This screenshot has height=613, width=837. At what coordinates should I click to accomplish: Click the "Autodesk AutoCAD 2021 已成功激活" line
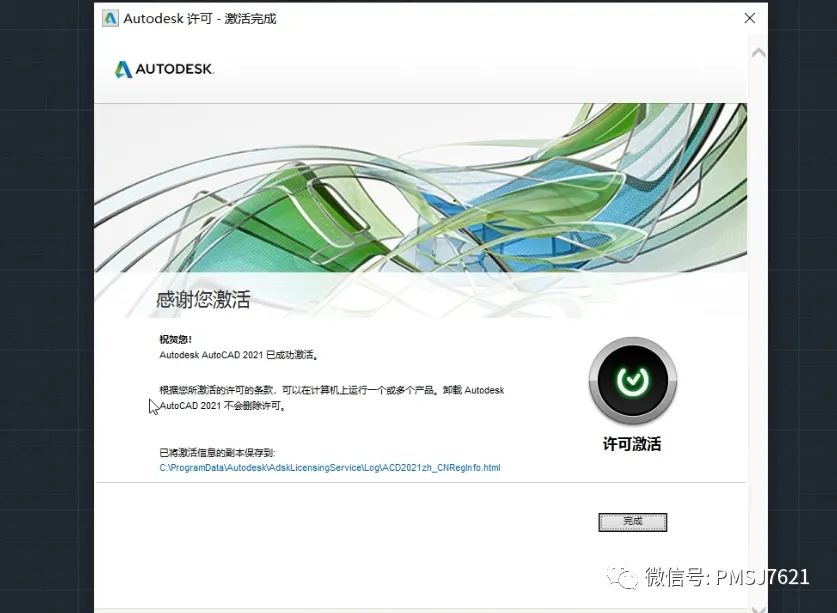tap(239, 355)
